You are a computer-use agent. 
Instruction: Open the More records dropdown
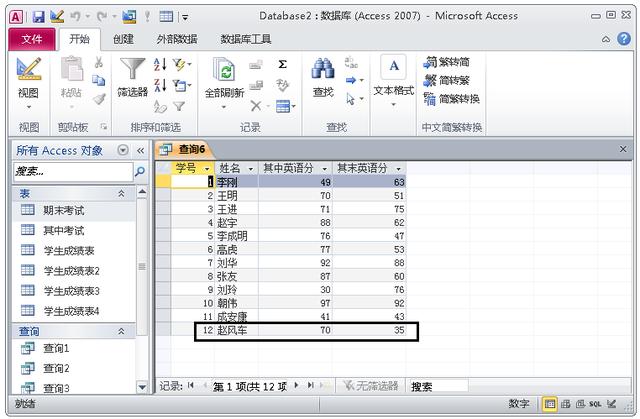tap(285, 106)
